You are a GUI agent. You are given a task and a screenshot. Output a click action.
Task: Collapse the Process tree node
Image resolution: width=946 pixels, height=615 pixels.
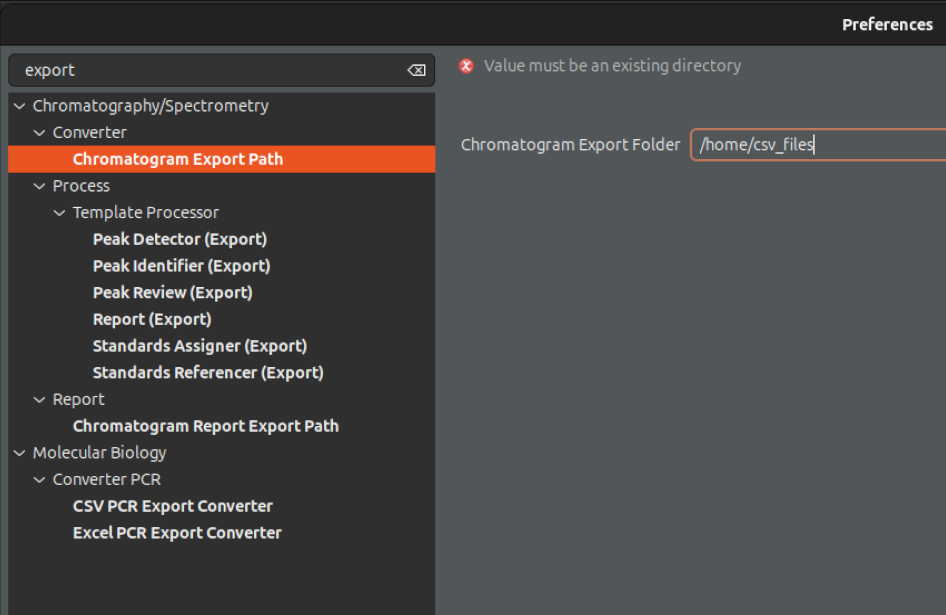click(40, 186)
